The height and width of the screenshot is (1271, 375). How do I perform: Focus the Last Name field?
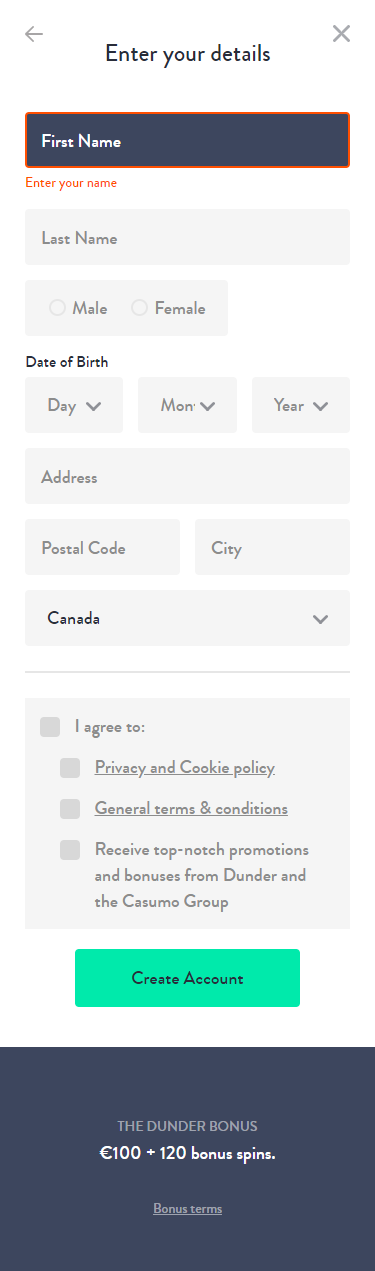pyautogui.click(x=187, y=237)
